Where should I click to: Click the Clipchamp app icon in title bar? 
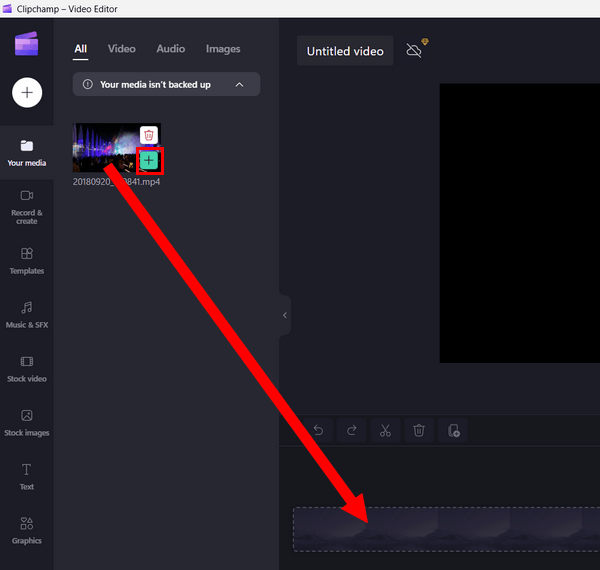7,9
